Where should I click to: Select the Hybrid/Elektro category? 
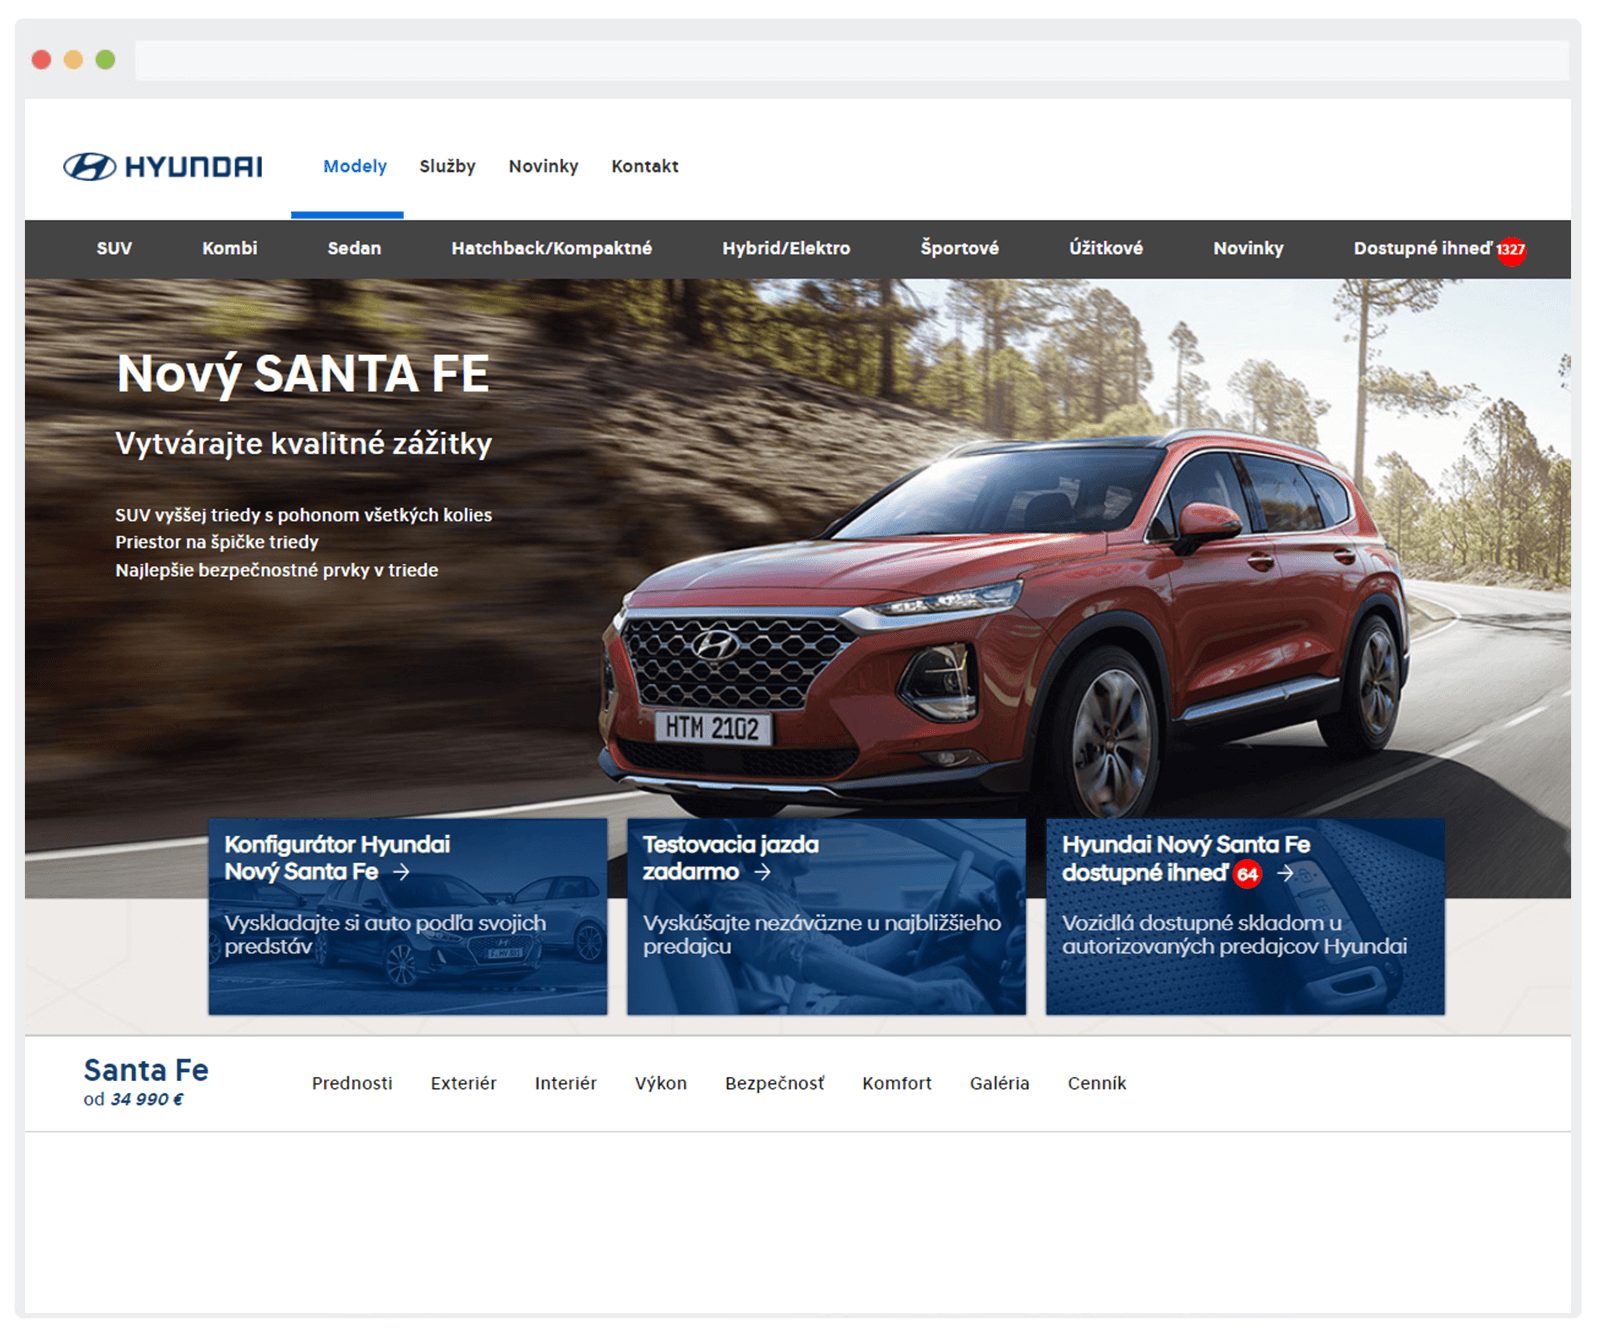pos(786,248)
